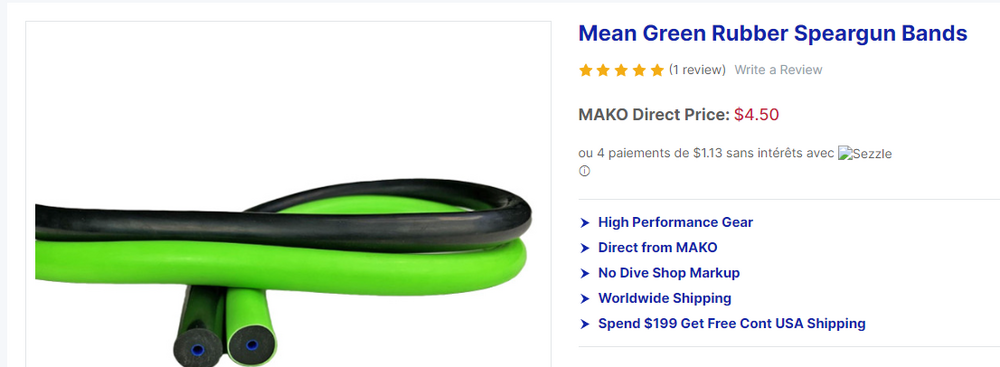Click arrow bullet beside Direct from MAKO
Screen dimensions: 1000x367
tap(585, 248)
